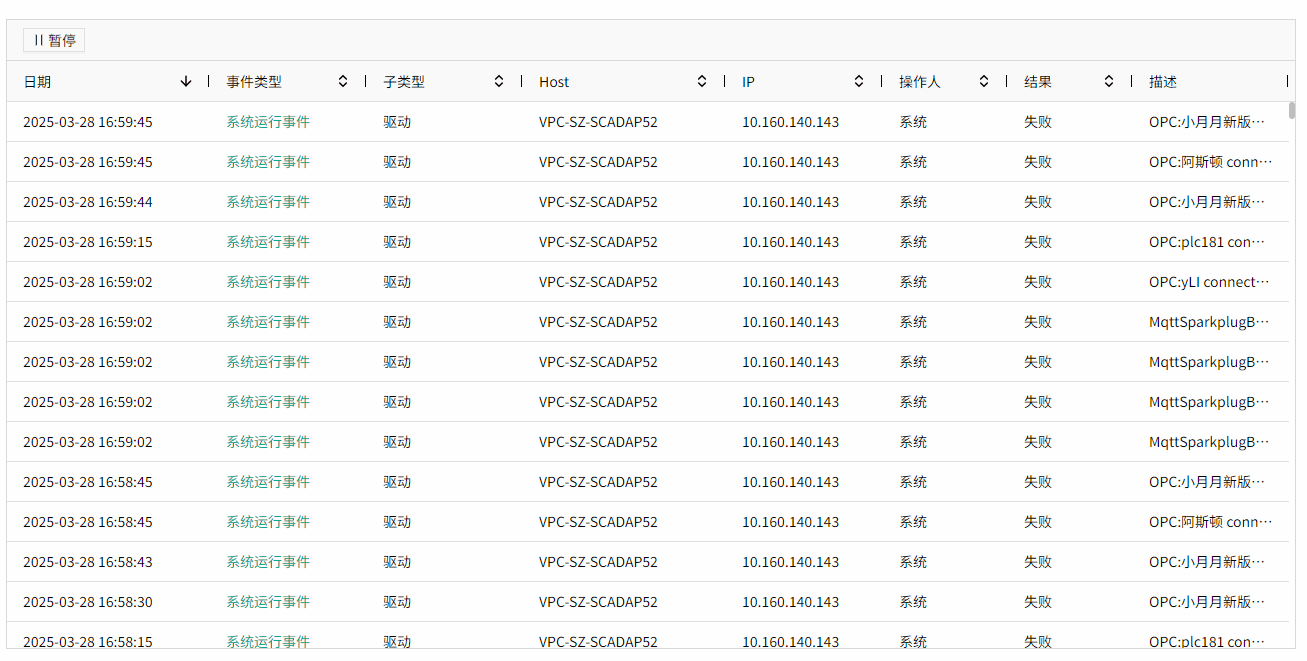The height and width of the screenshot is (661, 1307).
Task: Click column resize handle after Host header
Action: click(x=725, y=81)
